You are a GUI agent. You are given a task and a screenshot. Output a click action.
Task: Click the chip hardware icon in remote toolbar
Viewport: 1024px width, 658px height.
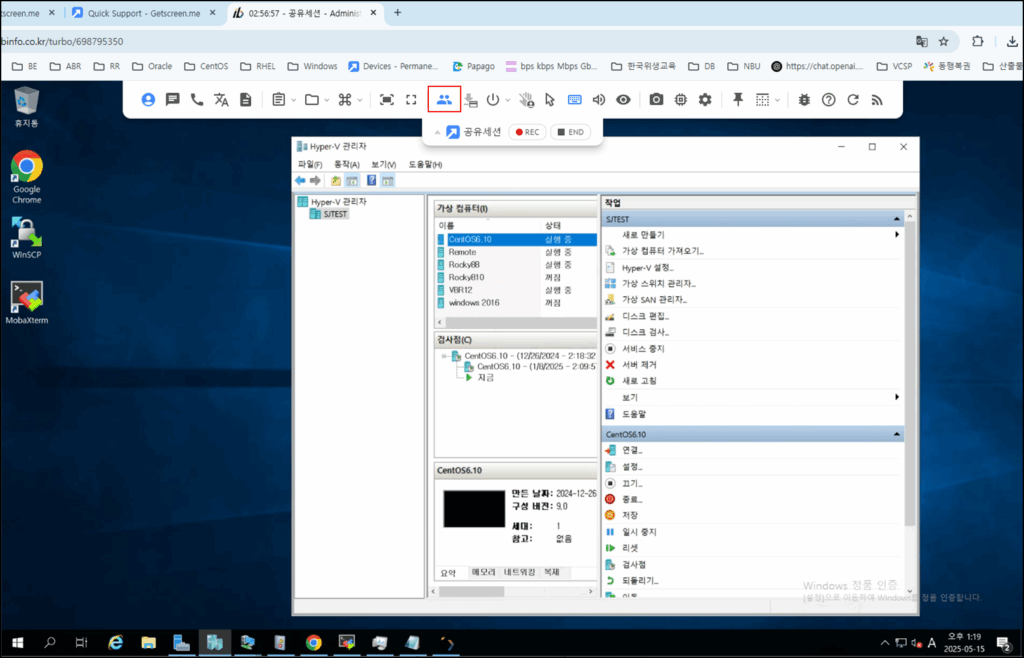[680, 99]
